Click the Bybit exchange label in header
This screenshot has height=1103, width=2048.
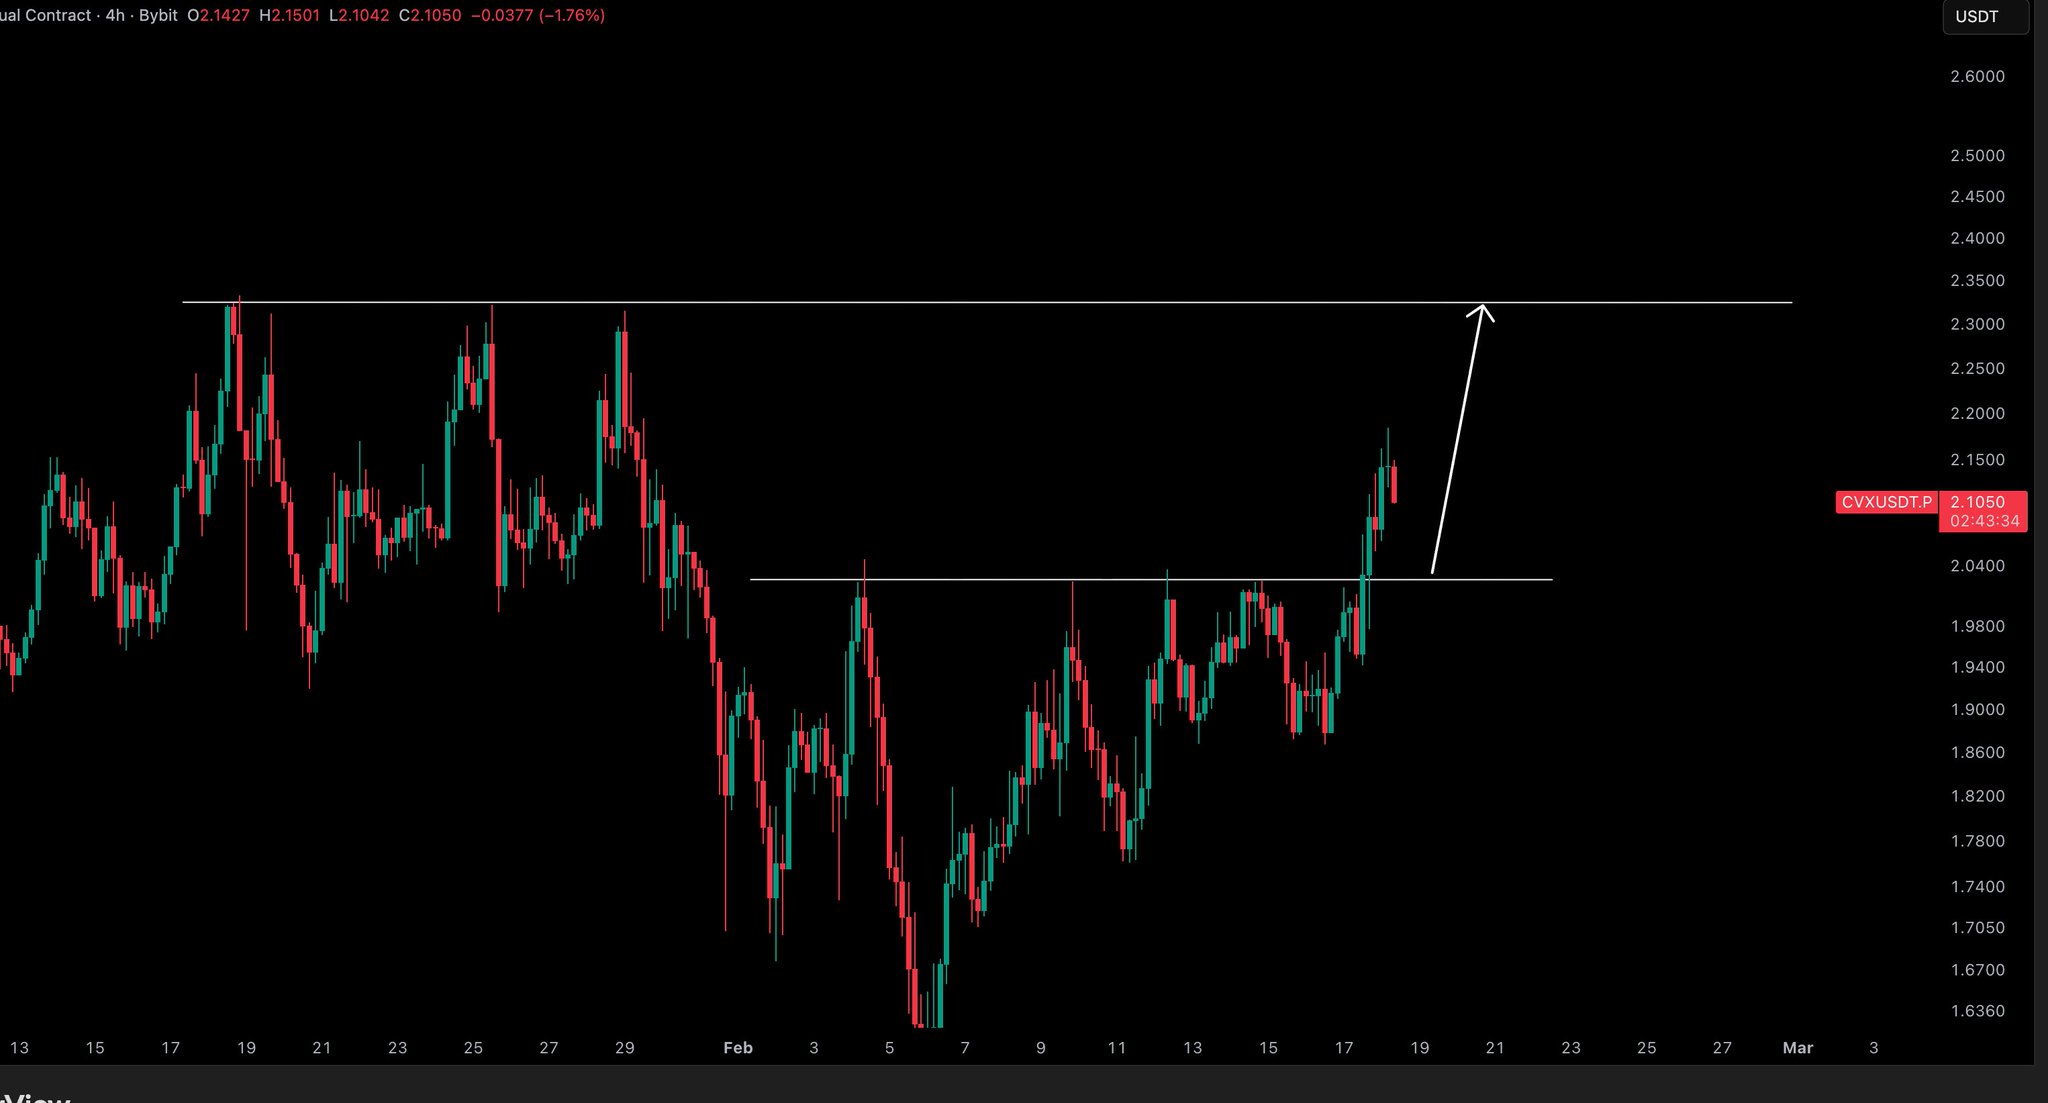click(158, 16)
